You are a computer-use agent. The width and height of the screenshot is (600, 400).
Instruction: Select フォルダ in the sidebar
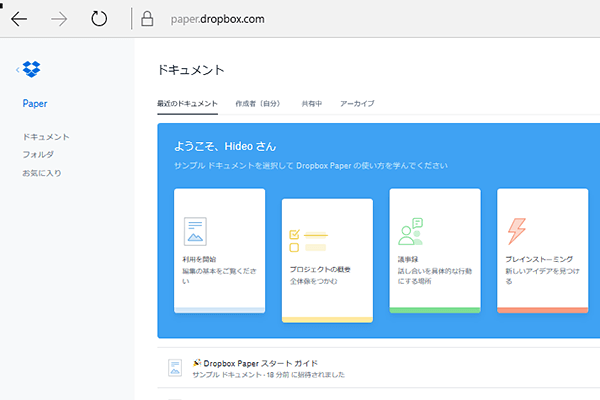38,155
